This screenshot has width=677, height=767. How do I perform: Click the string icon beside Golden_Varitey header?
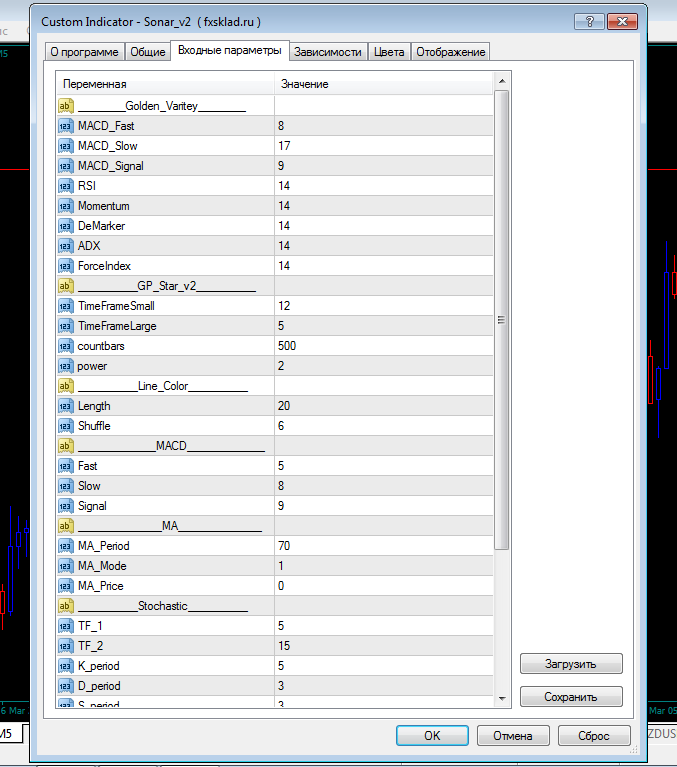(66, 106)
